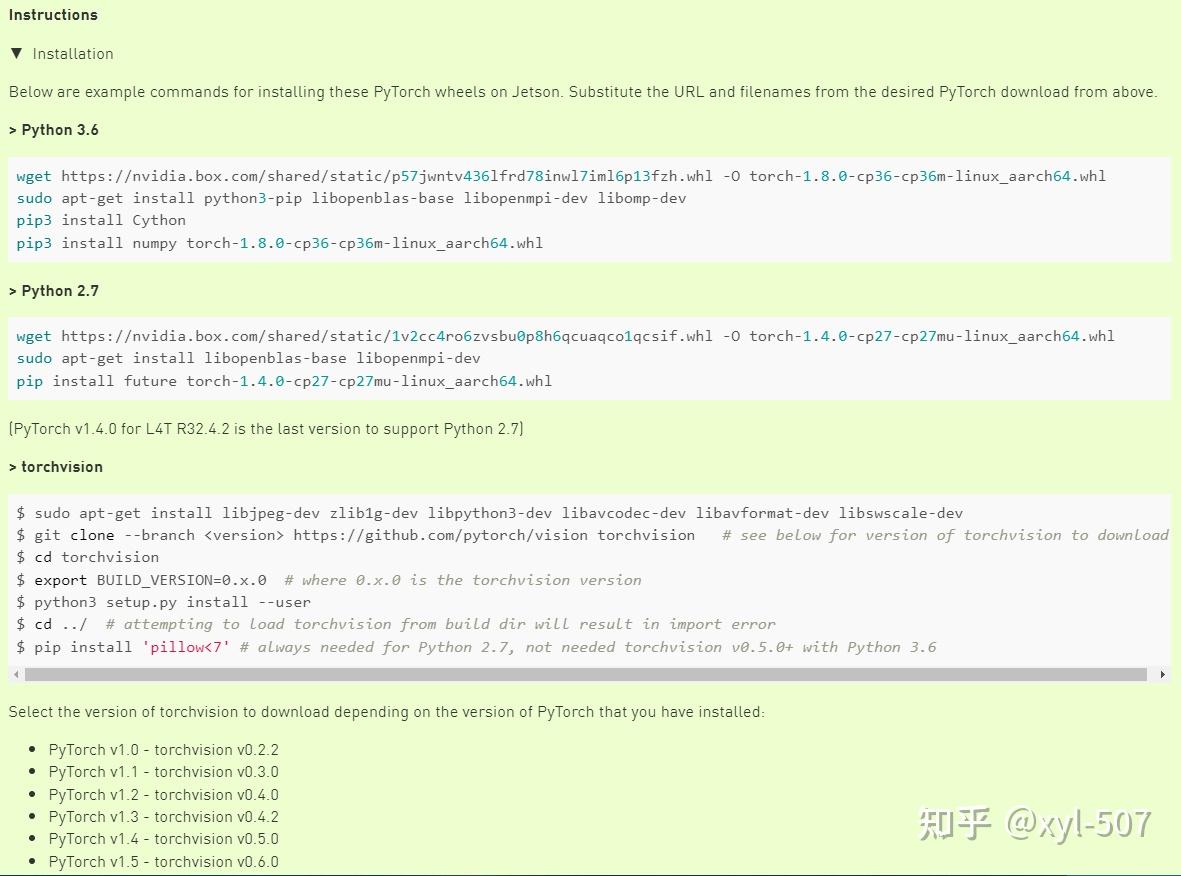The width and height of the screenshot is (1181, 876).
Task: Click the '> Python 2.7' heading
Action: coord(53,291)
